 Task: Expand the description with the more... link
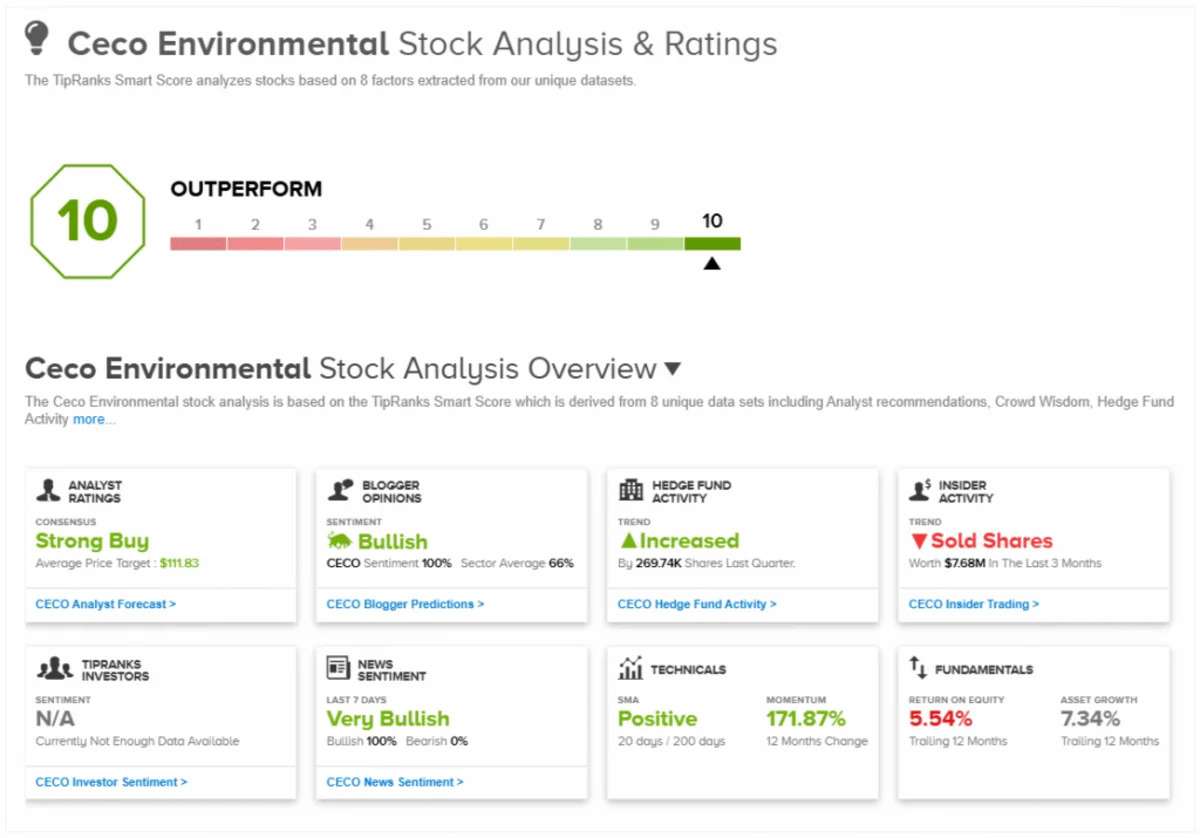pyautogui.click(x=94, y=420)
